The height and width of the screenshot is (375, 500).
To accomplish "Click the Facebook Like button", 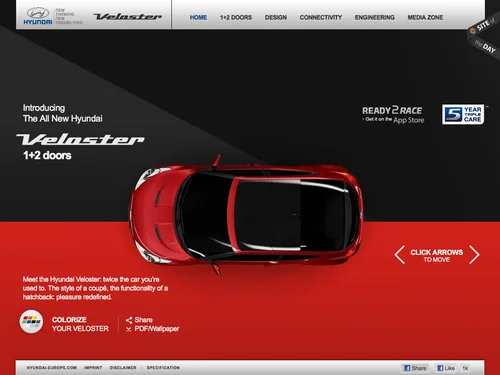I will [x=446, y=368].
